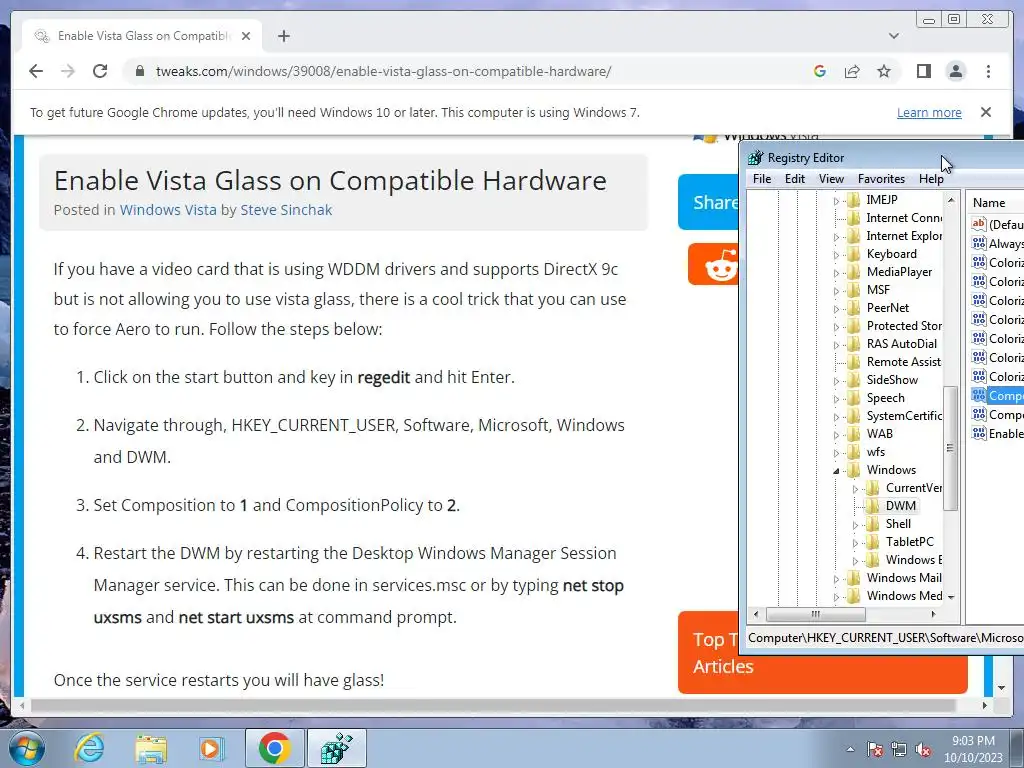The image size is (1024, 768).
Task: Open the View menu in Registry Editor
Action: click(x=831, y=179)
